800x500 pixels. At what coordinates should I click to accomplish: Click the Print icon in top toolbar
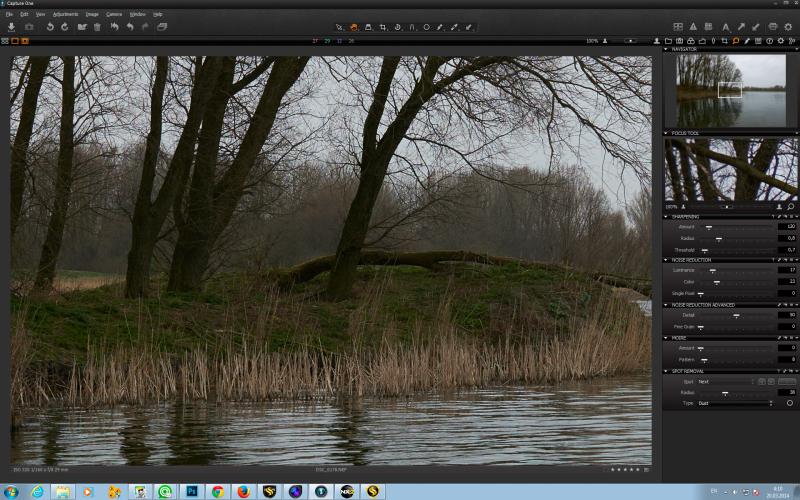point(773,27)
